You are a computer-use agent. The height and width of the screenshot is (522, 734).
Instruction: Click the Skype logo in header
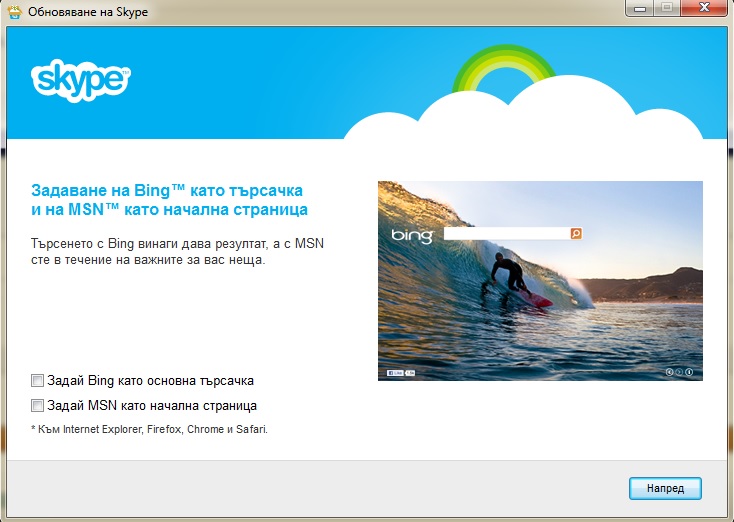pyautogui.click(x=81, y=80)
